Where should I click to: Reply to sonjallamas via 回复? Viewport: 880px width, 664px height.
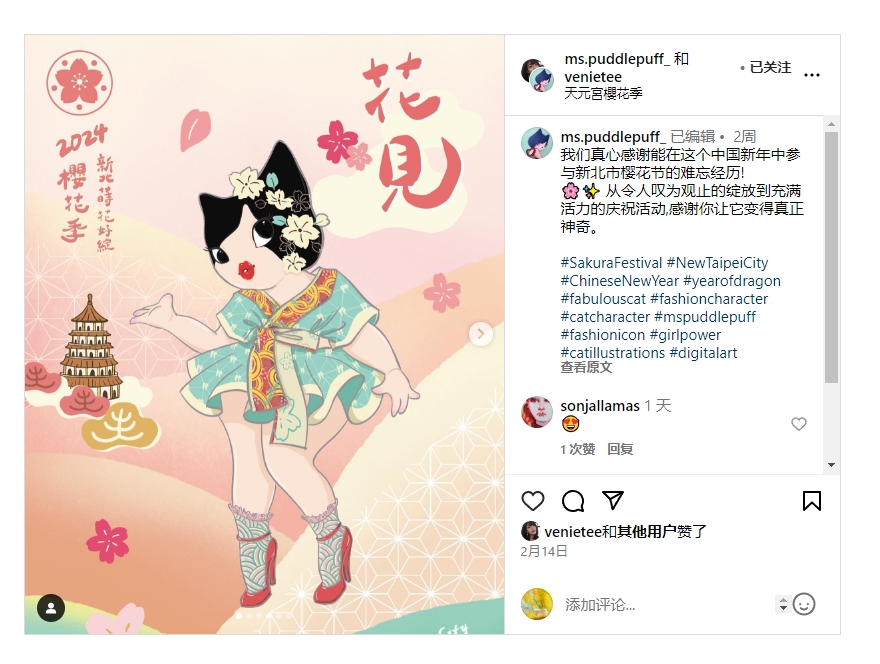tap(620, 449)
